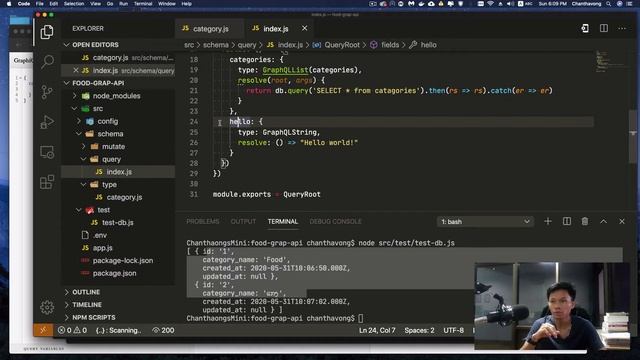The width and height of the screenshot is (640, 360).
Task: Kill the terminal with trash icon
Action: point(585,221)
